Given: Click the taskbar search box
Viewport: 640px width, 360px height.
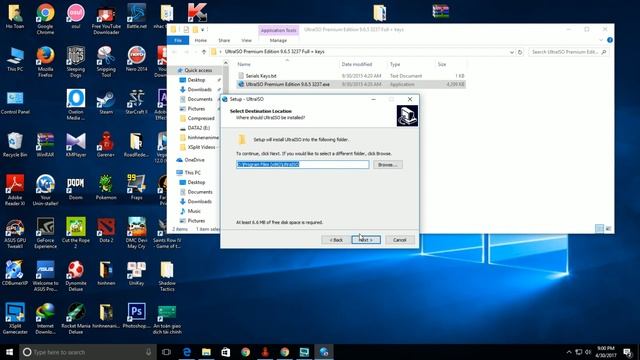Looking at the screenshot, I should [x=88, y=352].
